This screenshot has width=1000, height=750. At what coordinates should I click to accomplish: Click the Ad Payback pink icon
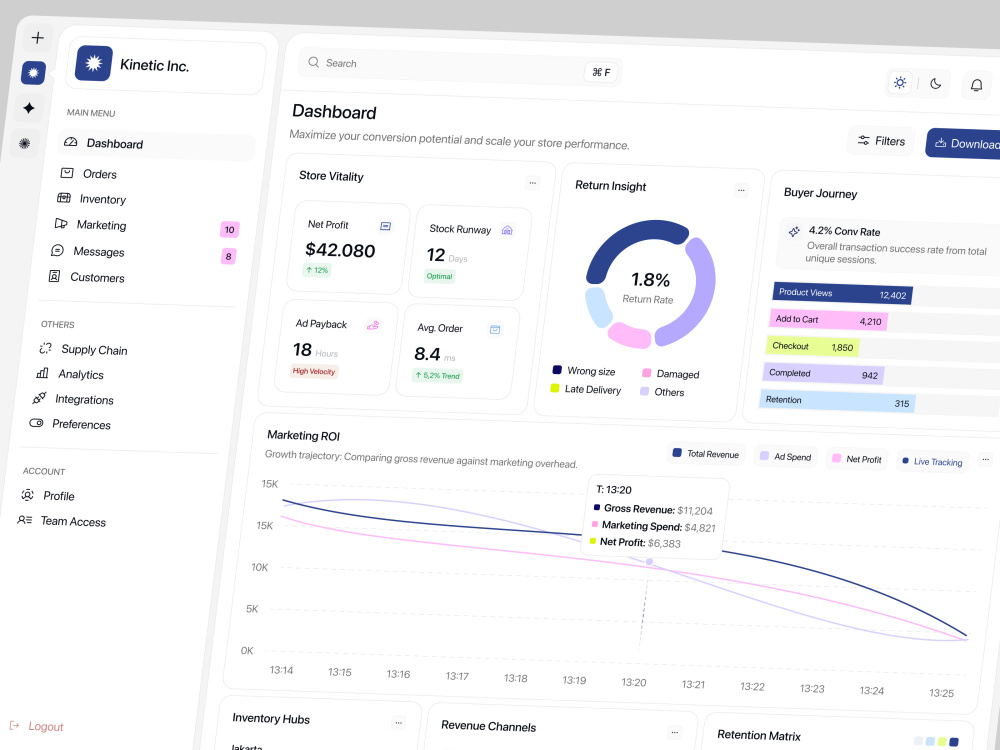click(373, 326)
